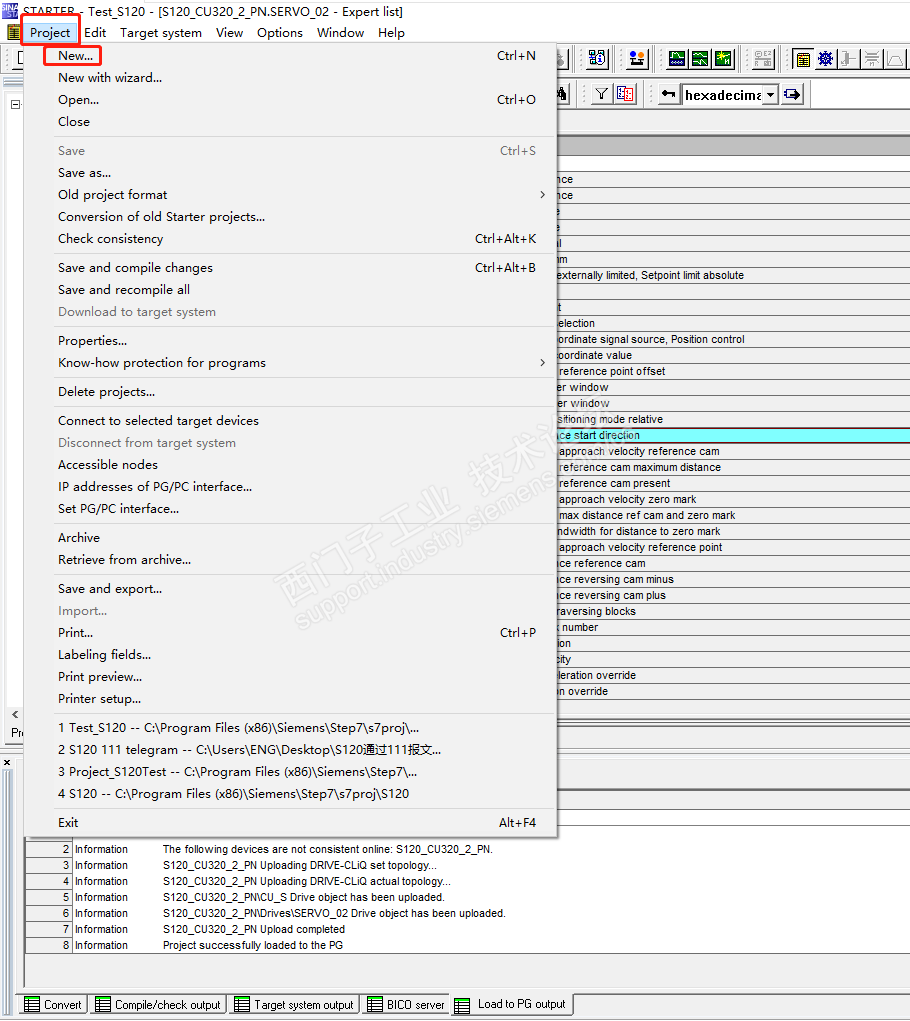Select Print preview...
Screen dimensions: 910x1021
(x=100, y=677)
